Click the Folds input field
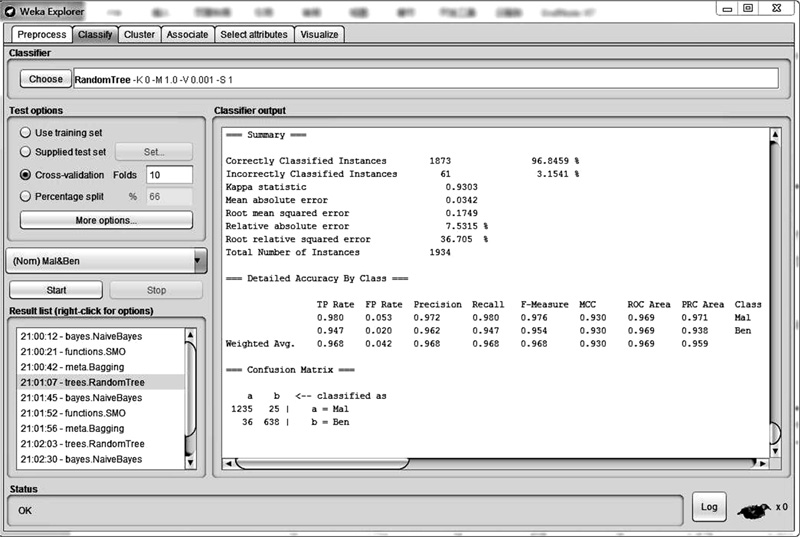This screenshot has height=537, width=800. pos(168,175)
